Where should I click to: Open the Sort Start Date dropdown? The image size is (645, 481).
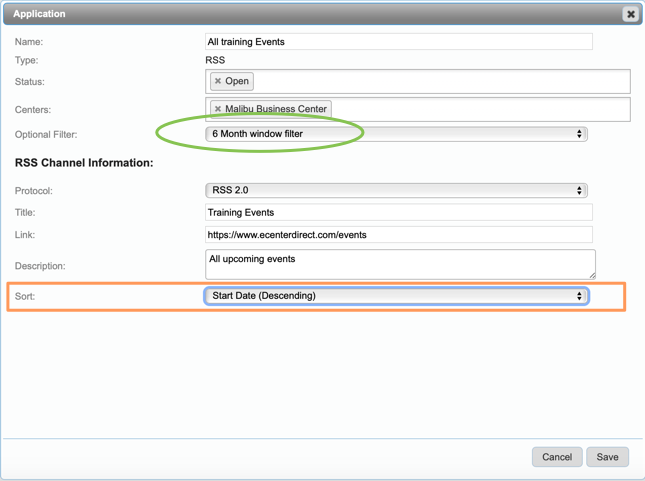(396, 296)
